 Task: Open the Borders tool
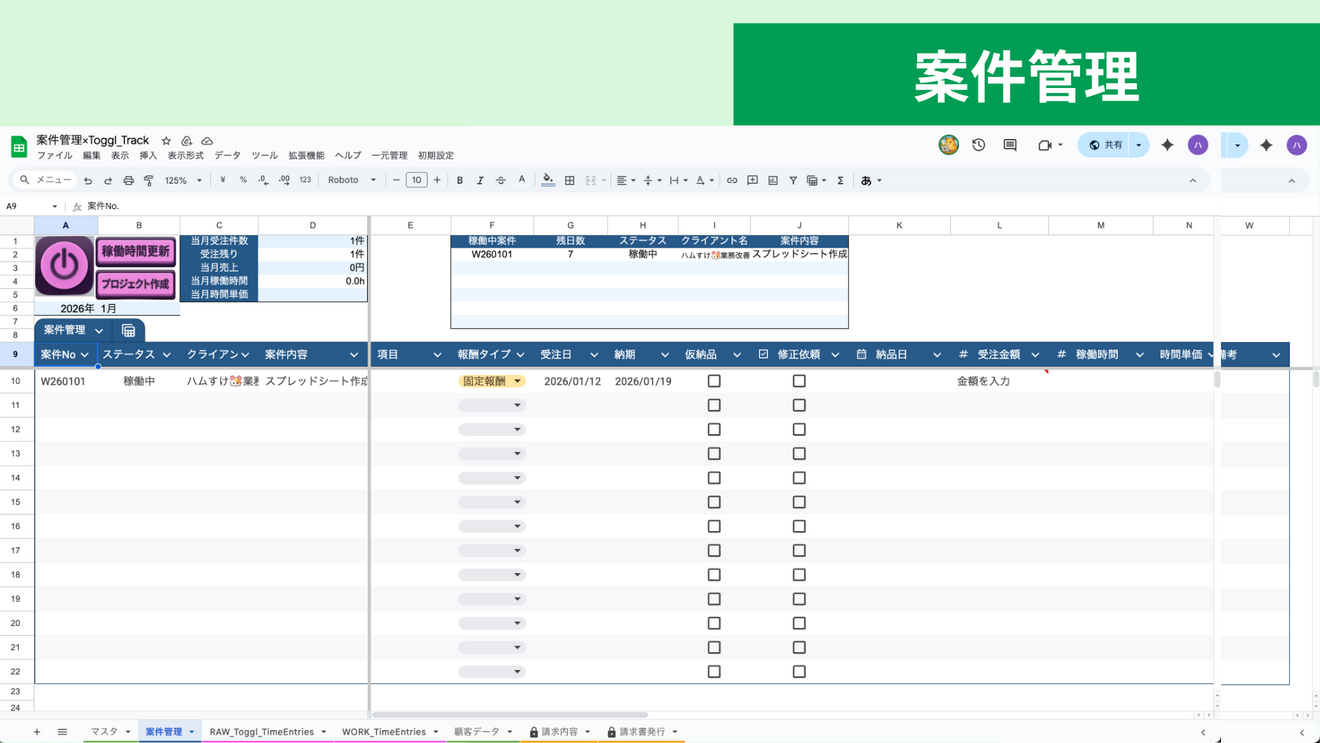(x=570, y=181)
